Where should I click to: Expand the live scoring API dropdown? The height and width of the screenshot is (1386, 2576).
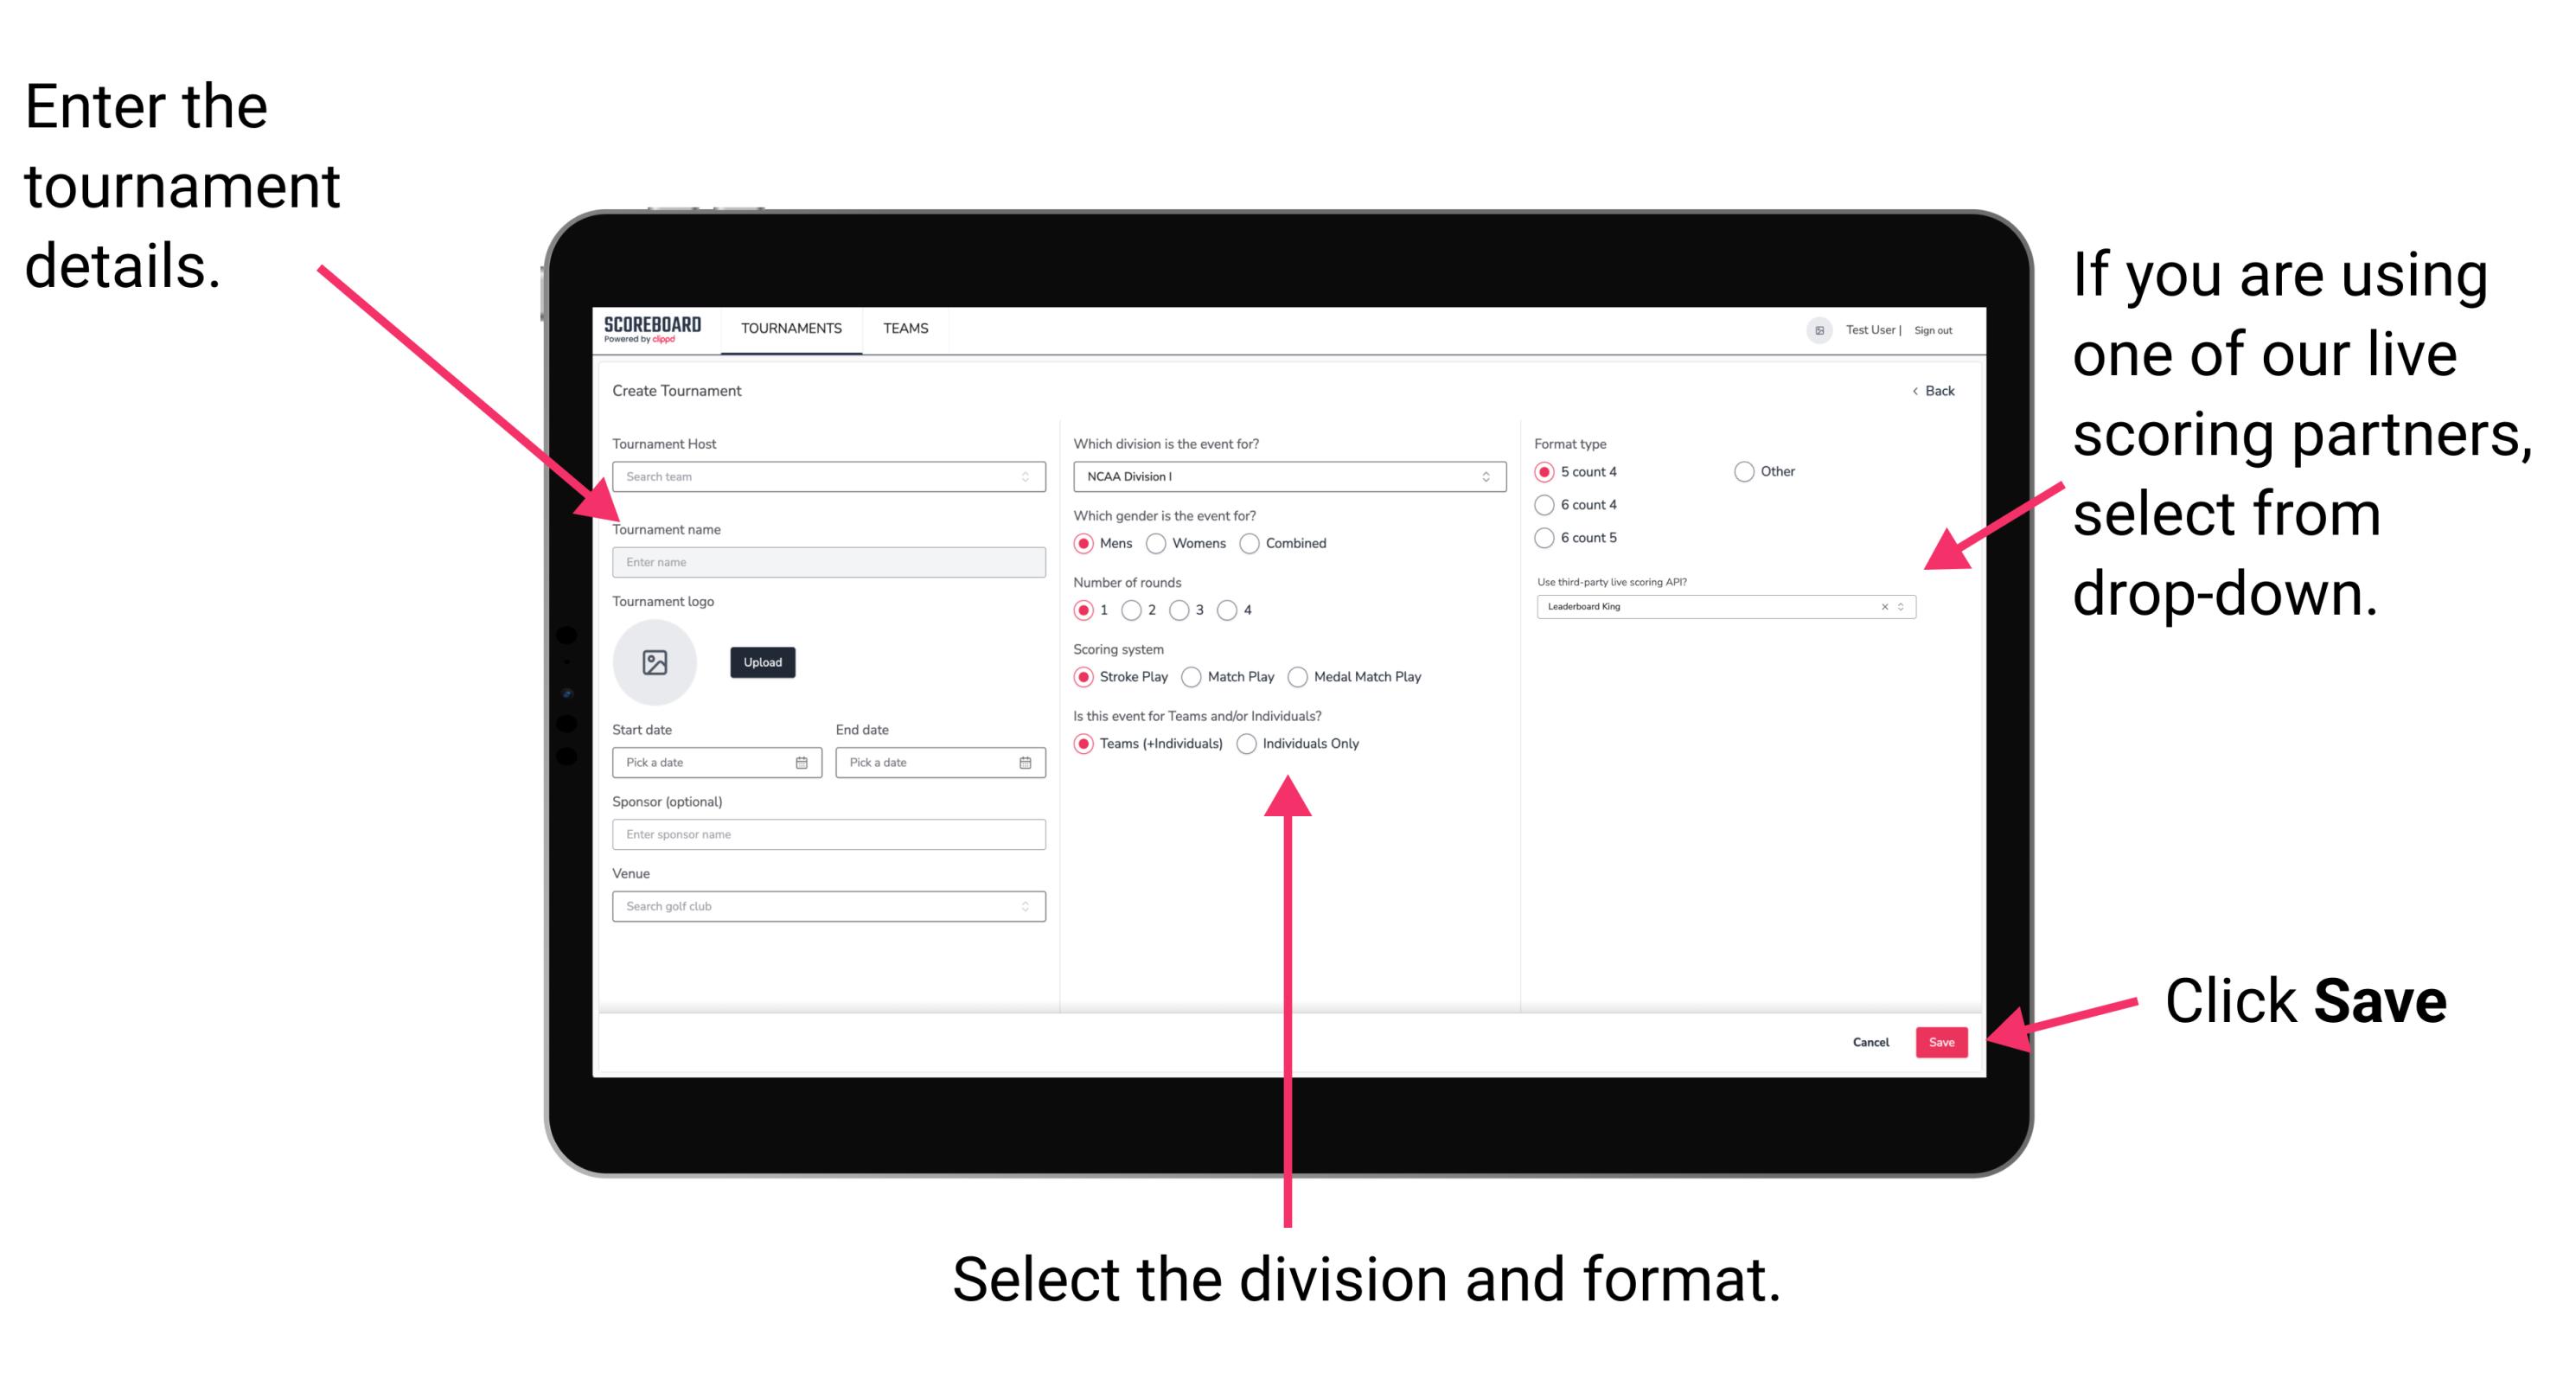click(1907, 608)
